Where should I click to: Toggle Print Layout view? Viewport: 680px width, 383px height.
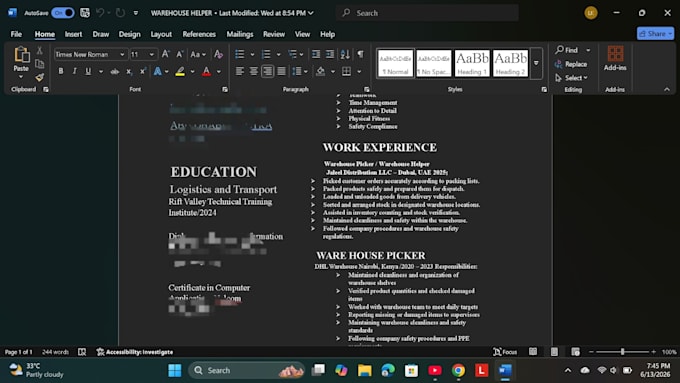point(554,352)
